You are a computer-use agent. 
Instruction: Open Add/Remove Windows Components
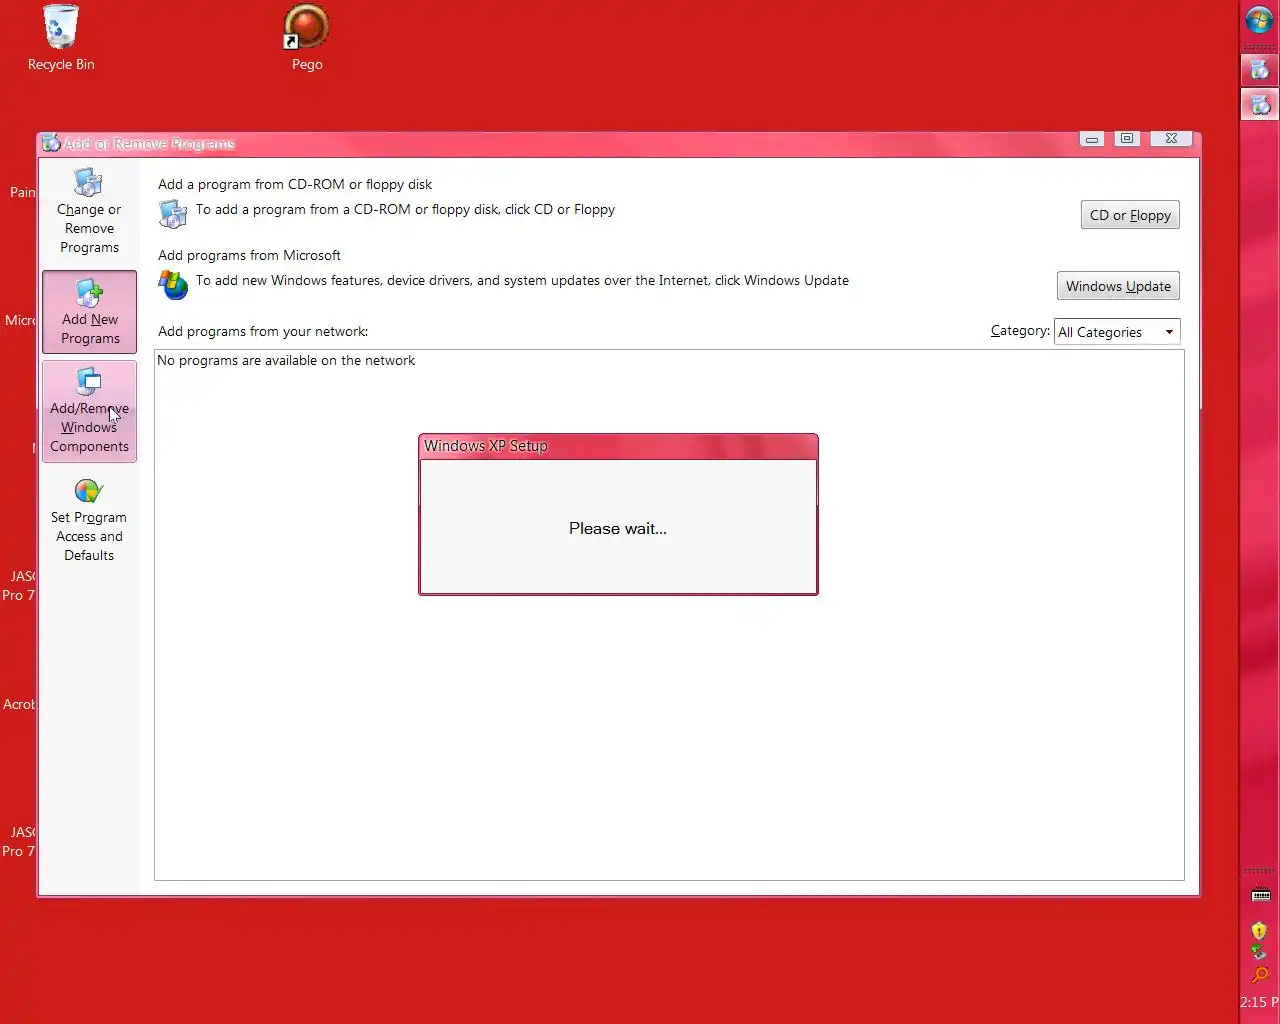click(x=89, y=411)
